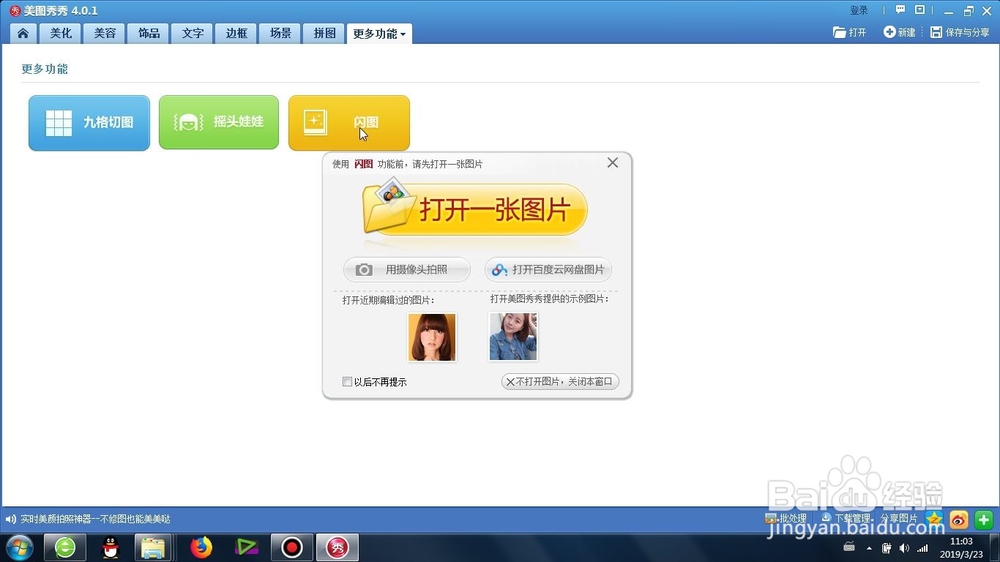Click 不打开图片，关闭本窗口 button
This screenshot has width=1000, height=562.
[x=559, y=381]
